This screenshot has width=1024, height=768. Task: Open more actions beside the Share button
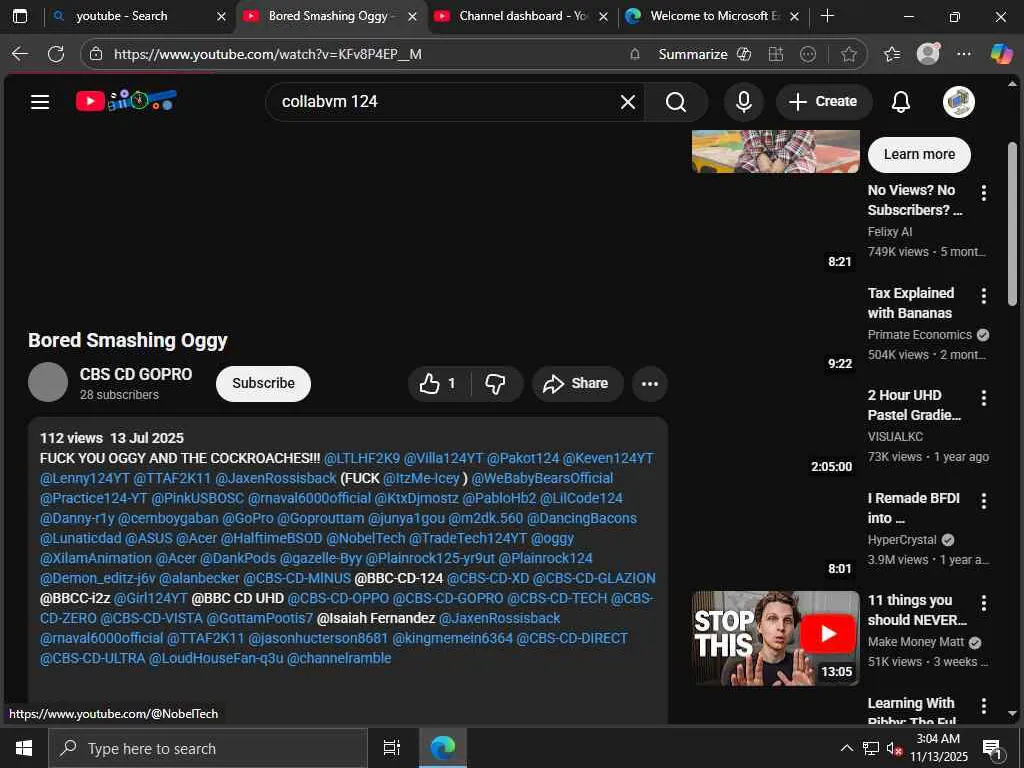(x=650, y=383)
